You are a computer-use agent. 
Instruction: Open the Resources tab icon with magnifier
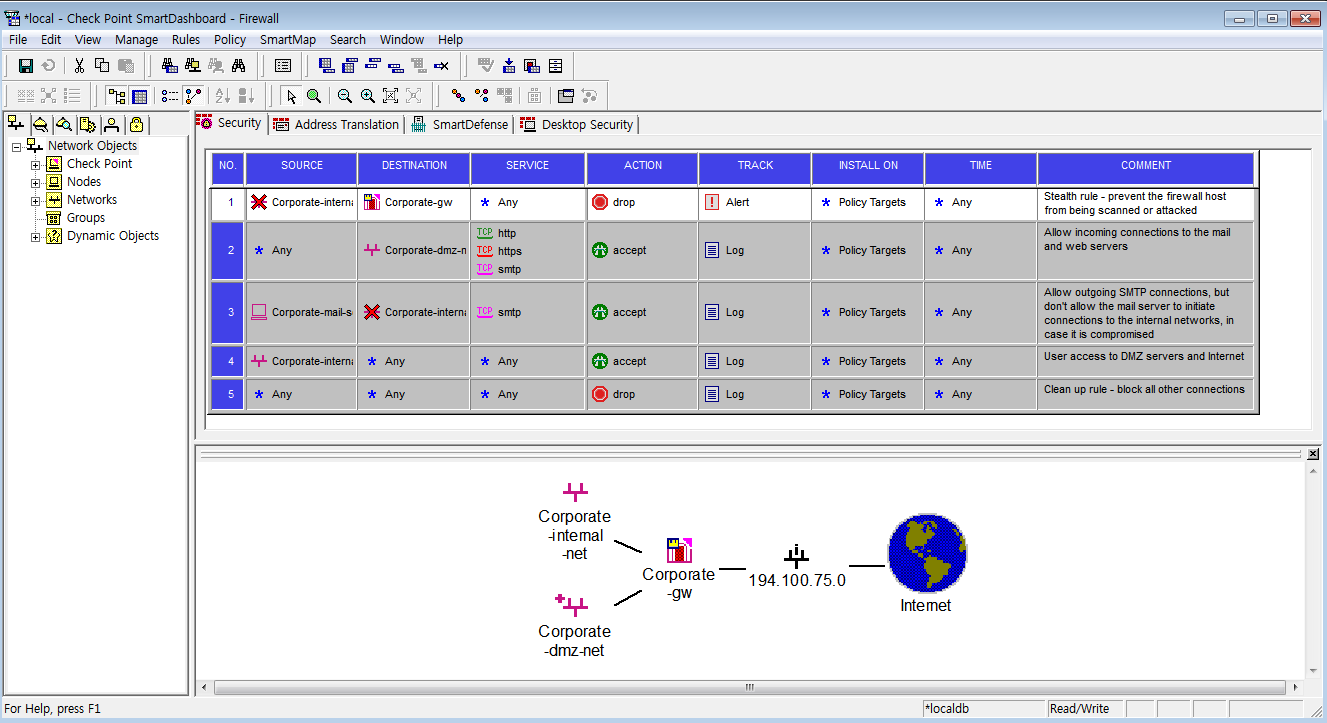pyautogui.click(x=64, y=124)
